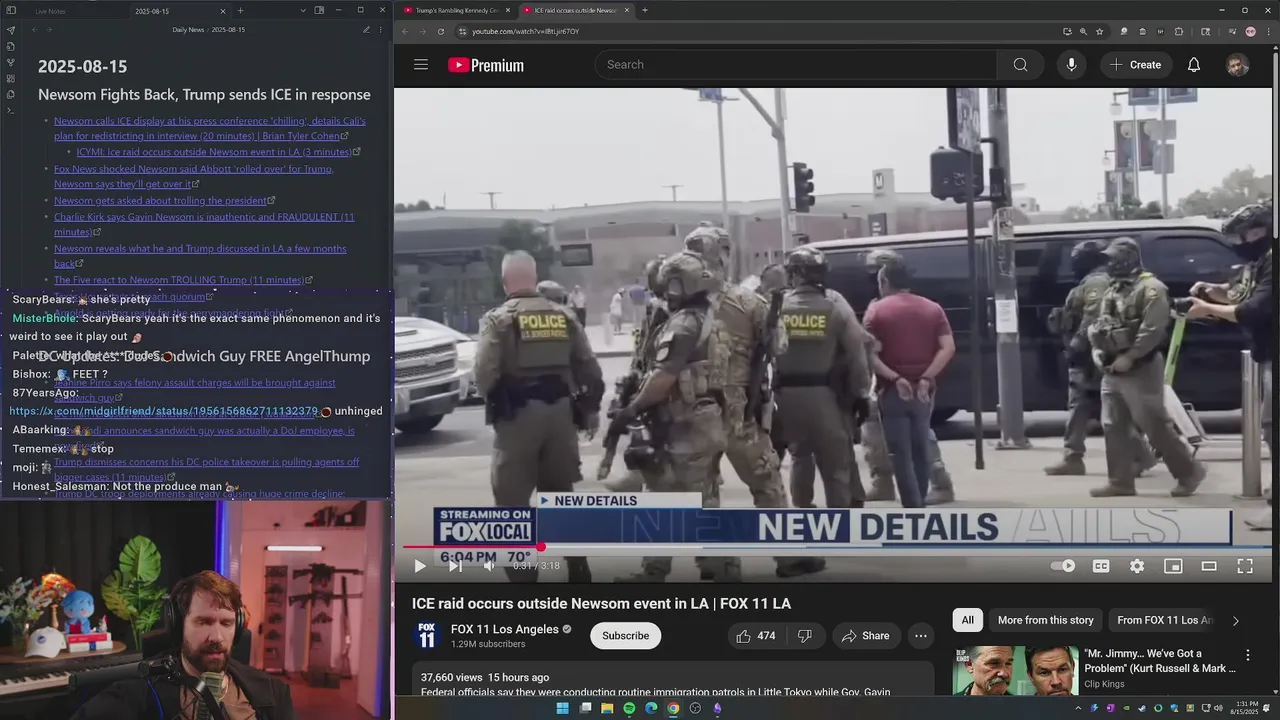This screenshot has width=1280, height=720.
Task: Toggle closed captions on the video
Action: click(1101, 566)
